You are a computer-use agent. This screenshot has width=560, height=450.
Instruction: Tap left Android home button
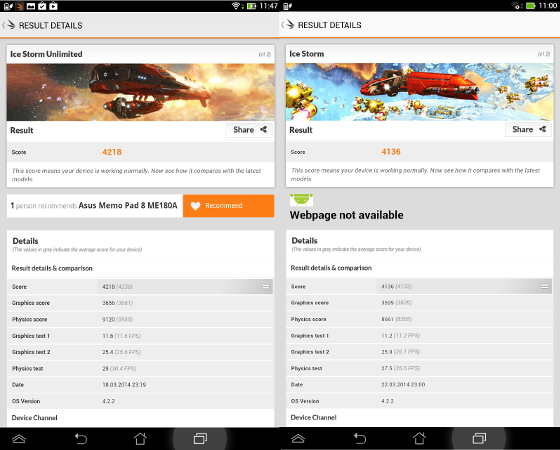pos(140,438)
